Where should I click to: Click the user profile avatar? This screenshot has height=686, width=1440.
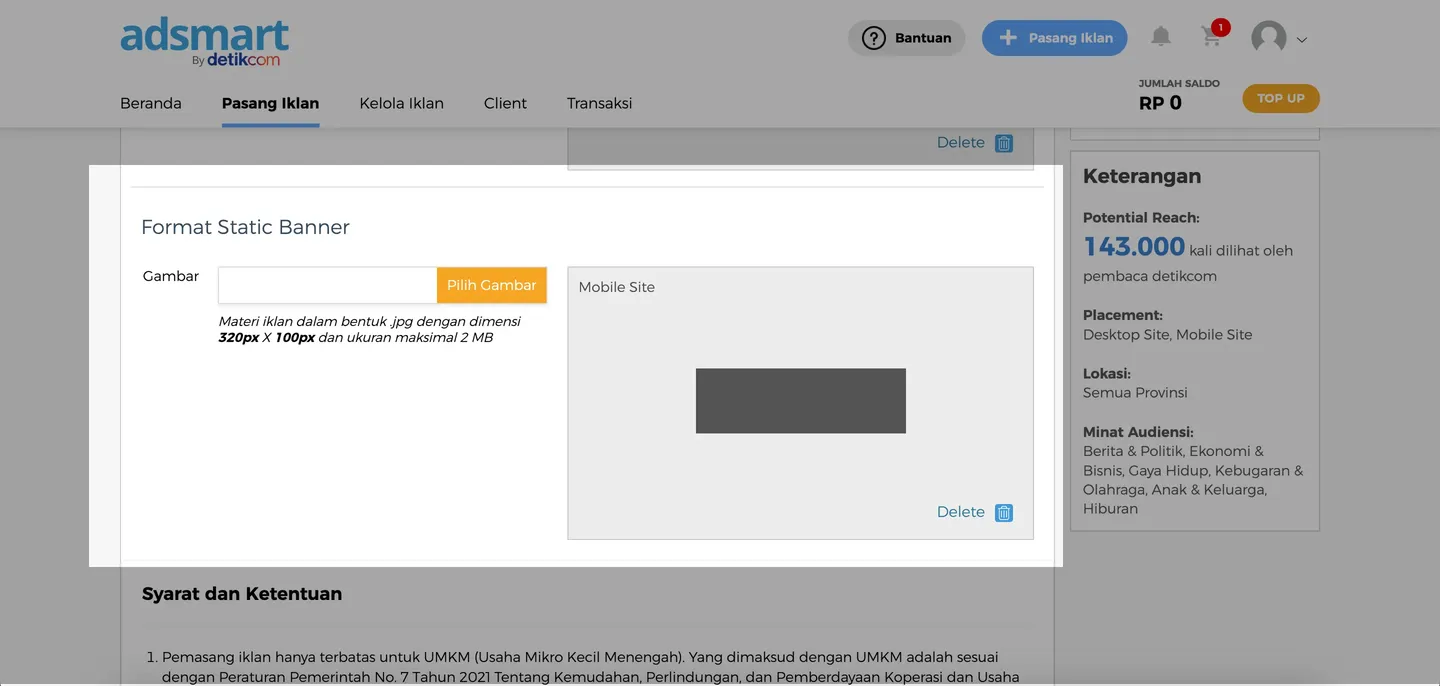pos(1269,38)
